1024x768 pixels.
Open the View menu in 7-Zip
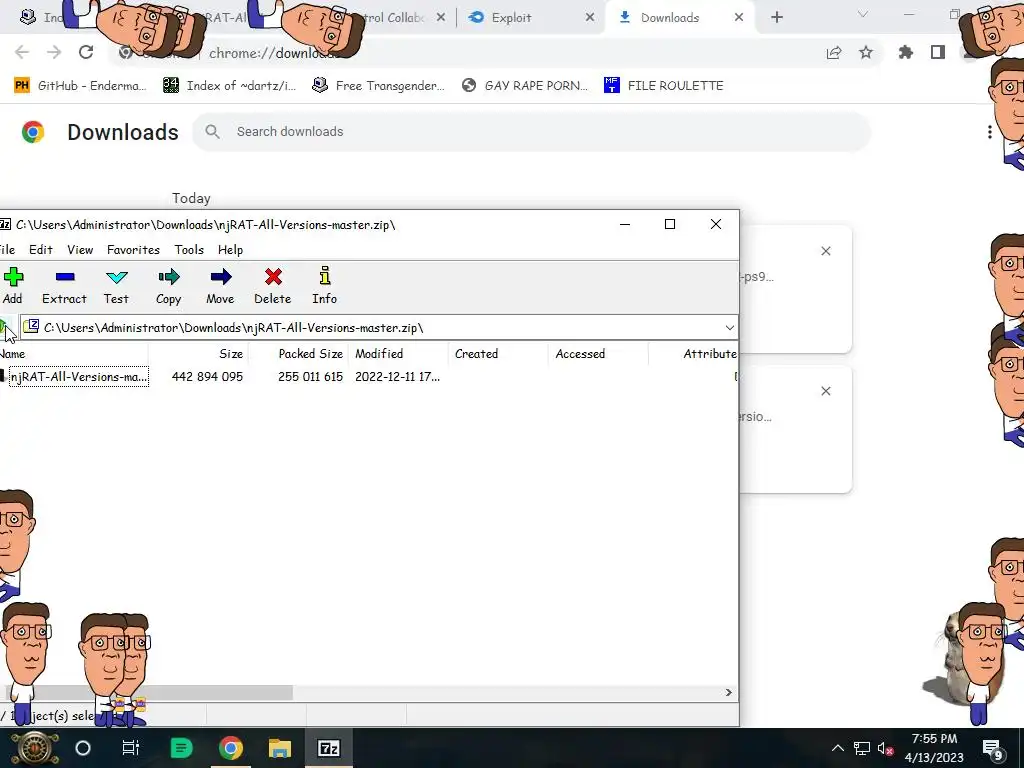coord(80,249)
